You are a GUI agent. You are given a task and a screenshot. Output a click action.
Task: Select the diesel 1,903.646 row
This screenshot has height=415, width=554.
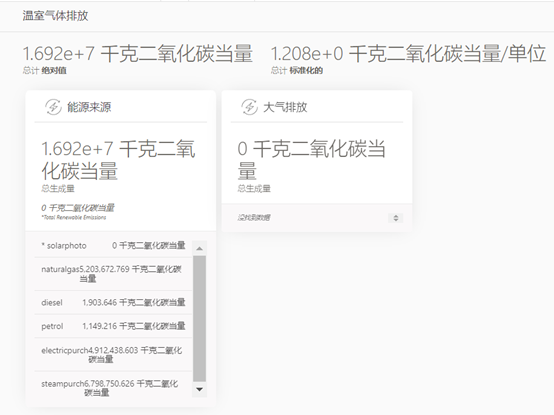[113, 302]
